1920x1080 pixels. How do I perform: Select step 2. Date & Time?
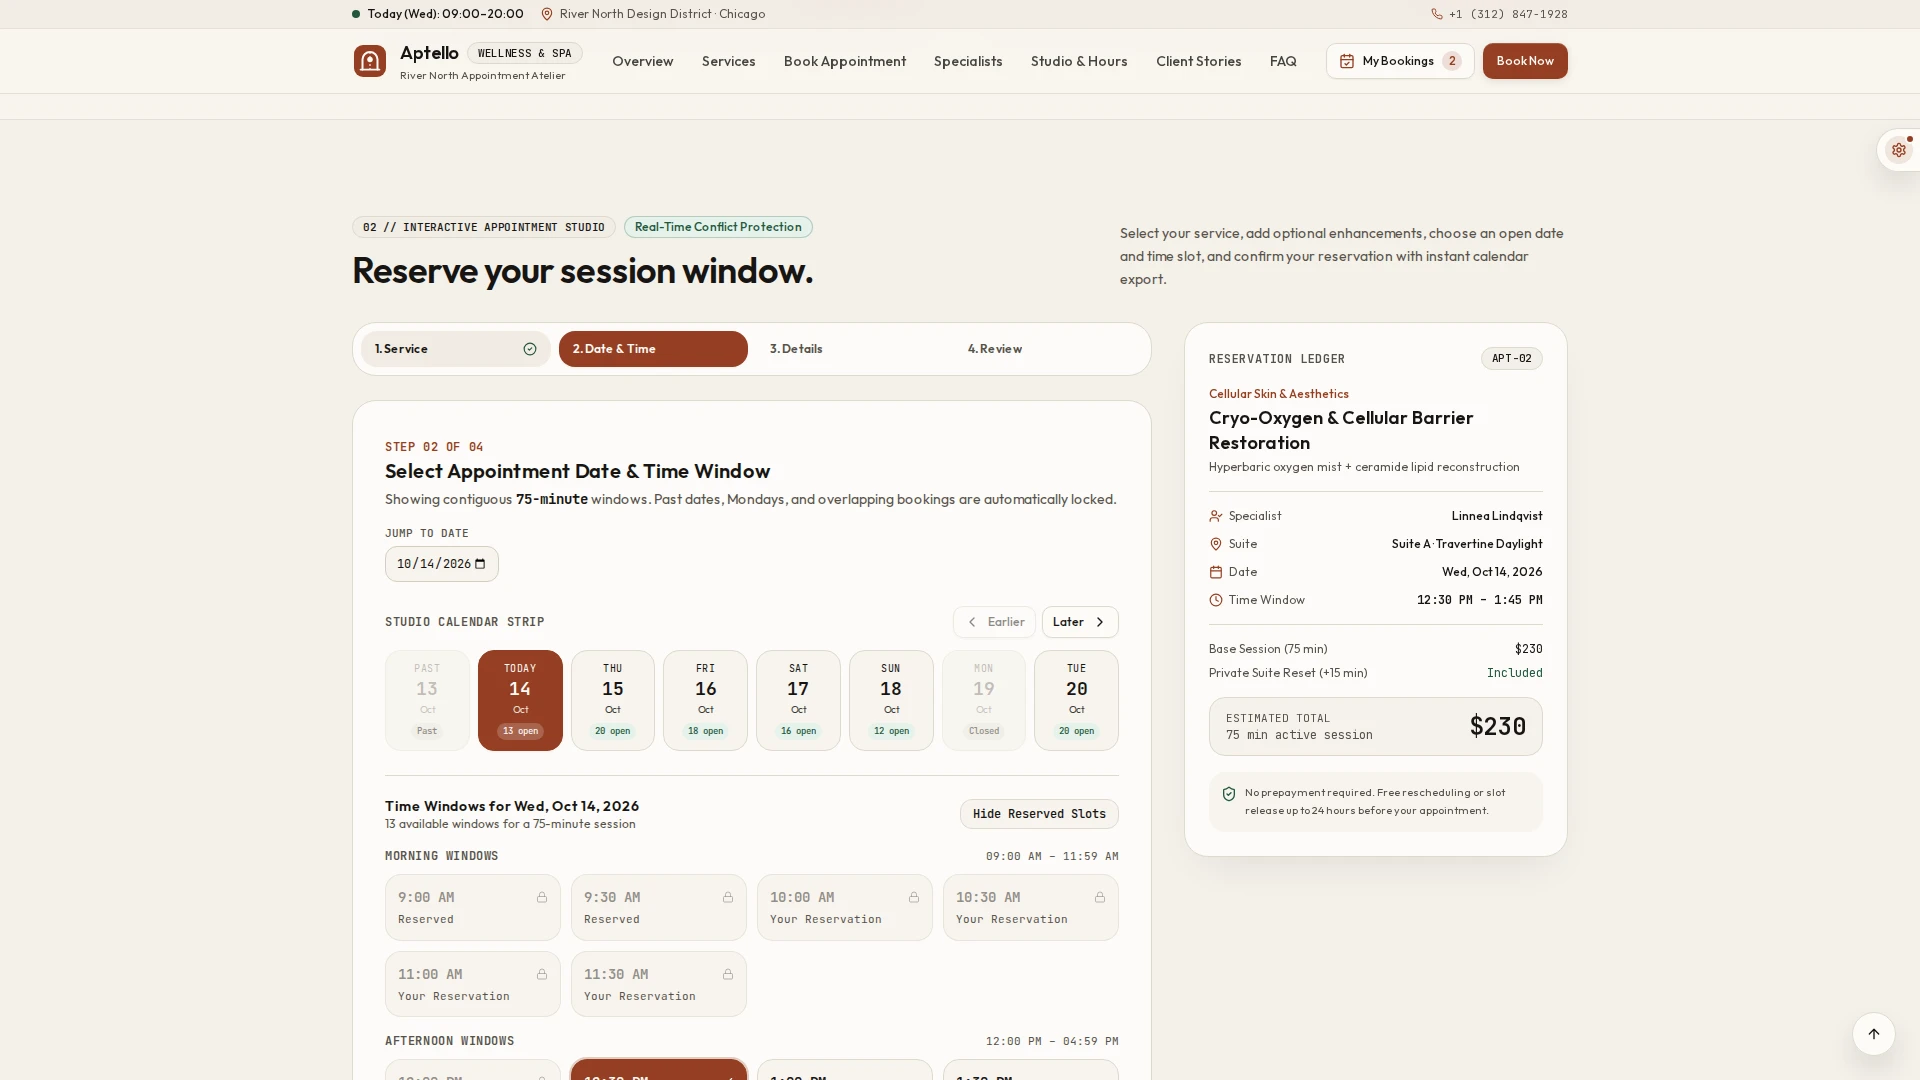pyautogui.click(x=653, y=349)
